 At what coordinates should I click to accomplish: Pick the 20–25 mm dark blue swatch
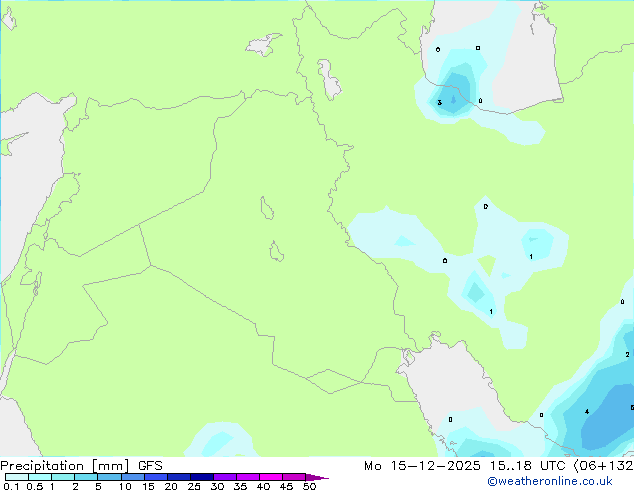point(179,477)
